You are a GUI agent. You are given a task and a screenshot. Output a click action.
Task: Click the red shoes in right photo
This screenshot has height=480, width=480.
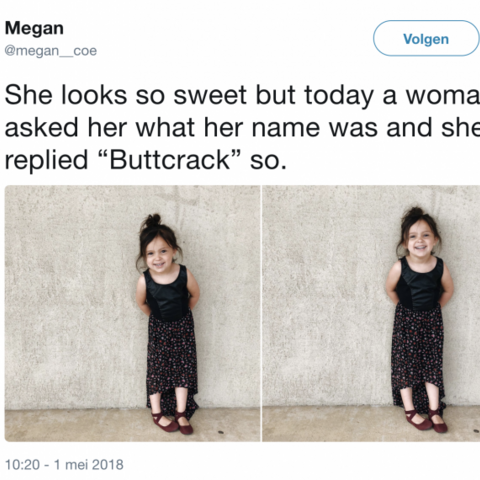pos(426,421)
